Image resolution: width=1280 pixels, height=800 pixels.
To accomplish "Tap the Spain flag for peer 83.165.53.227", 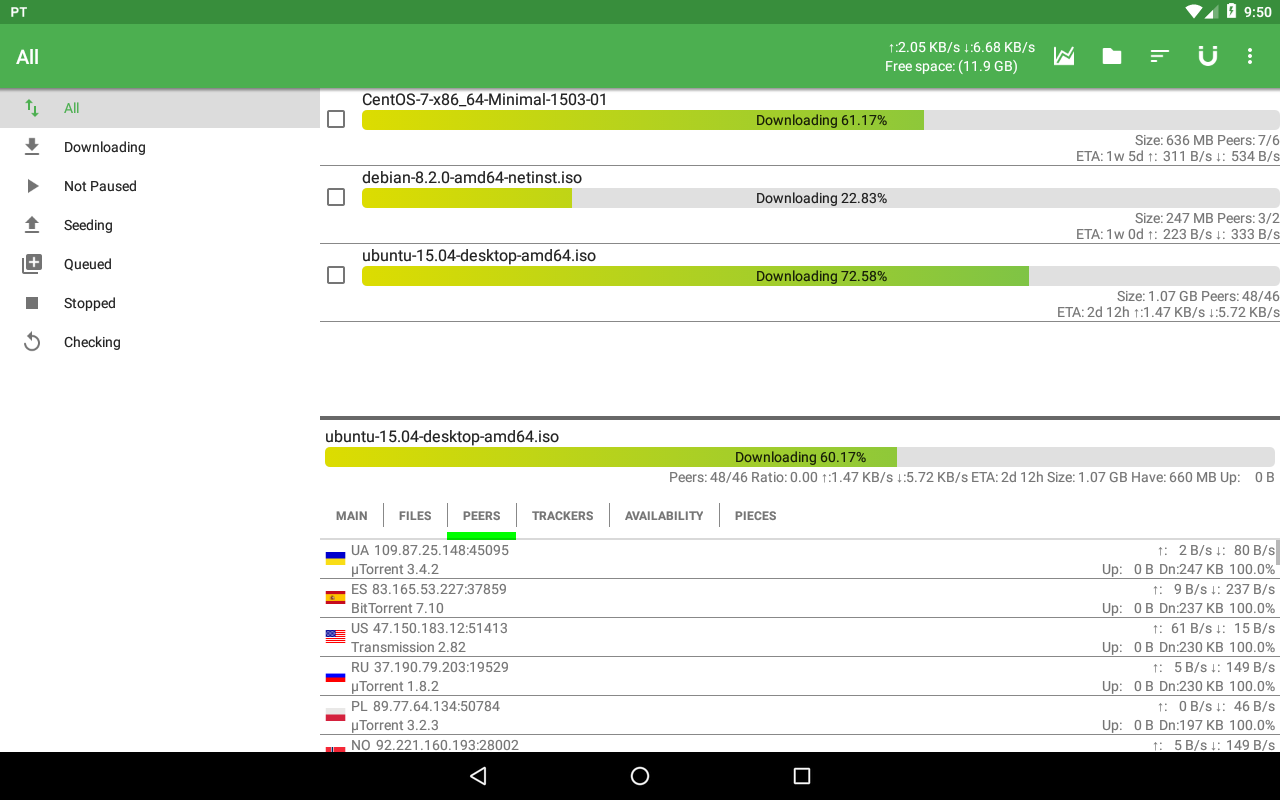I will pyautogui.click(x=335, y=598).
